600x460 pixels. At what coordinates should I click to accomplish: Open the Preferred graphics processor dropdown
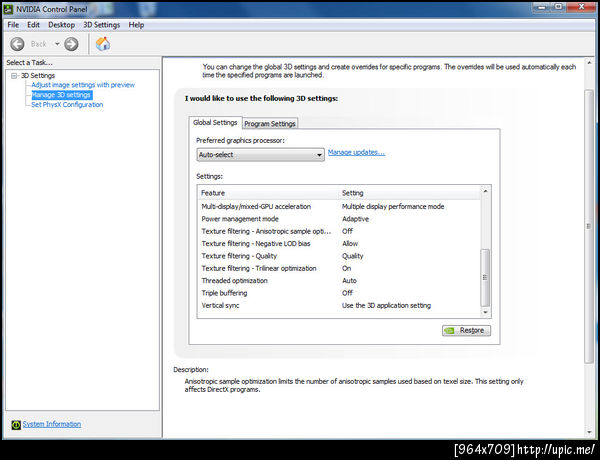261,155
